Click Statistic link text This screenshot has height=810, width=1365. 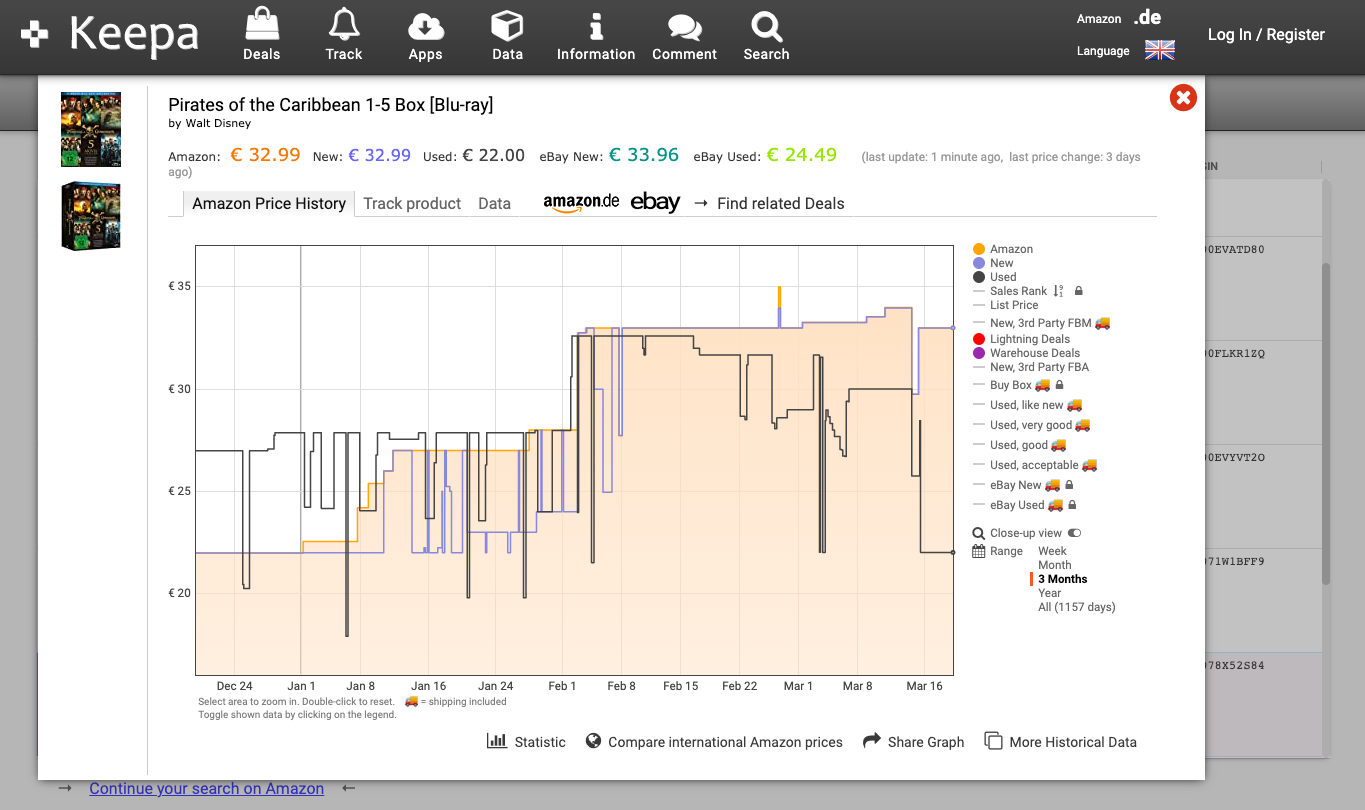pyautogui.click(x=540, y=742)
